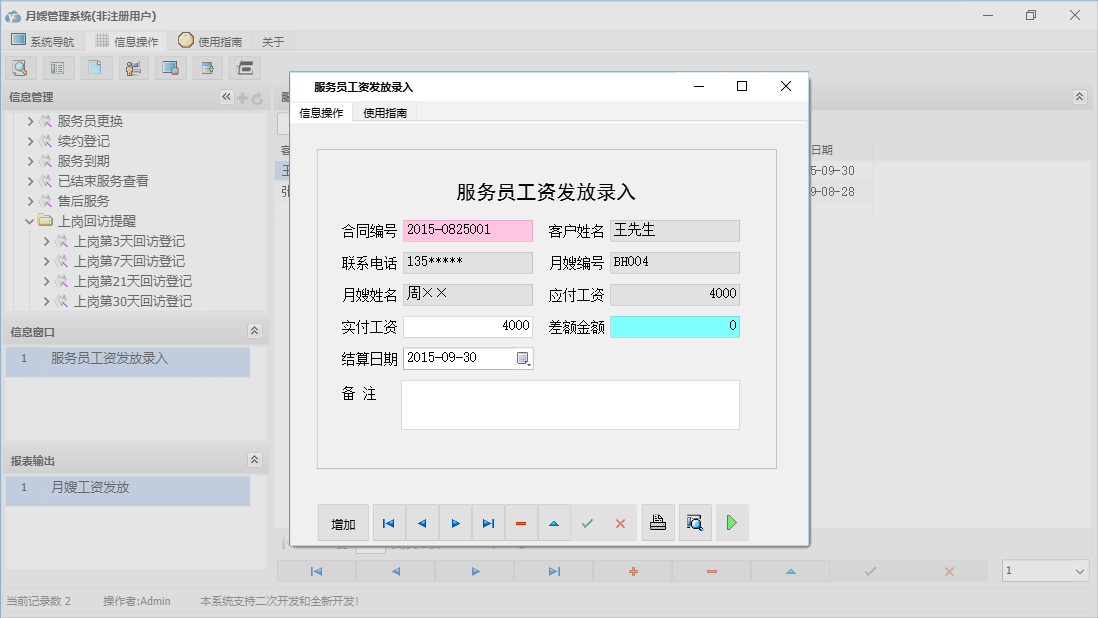1098x618 pixels.
Task: Click the green execute arrow icon
Action: pyautogui.click(x=732, y=522)
